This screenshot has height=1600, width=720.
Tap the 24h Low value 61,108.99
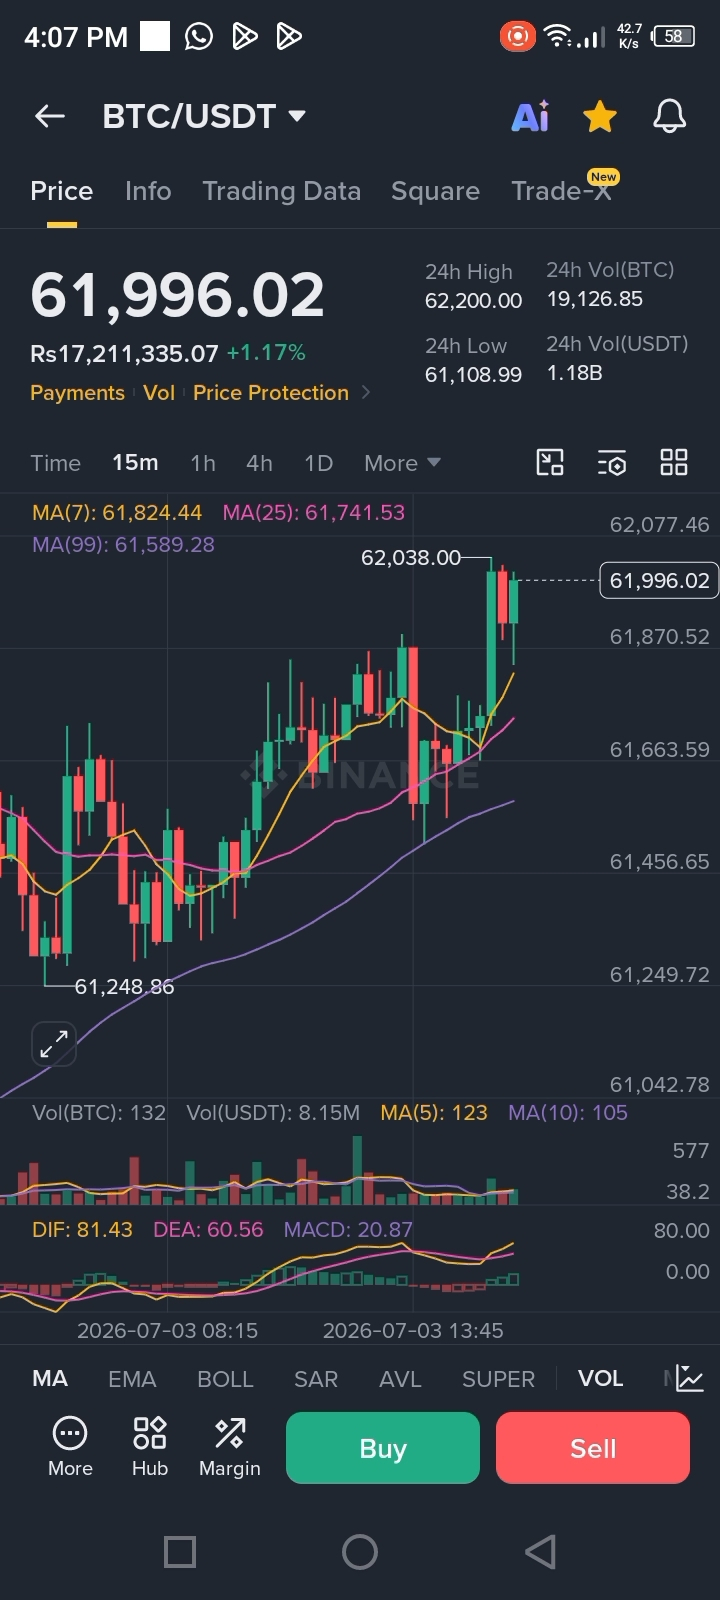pos(474,374)
